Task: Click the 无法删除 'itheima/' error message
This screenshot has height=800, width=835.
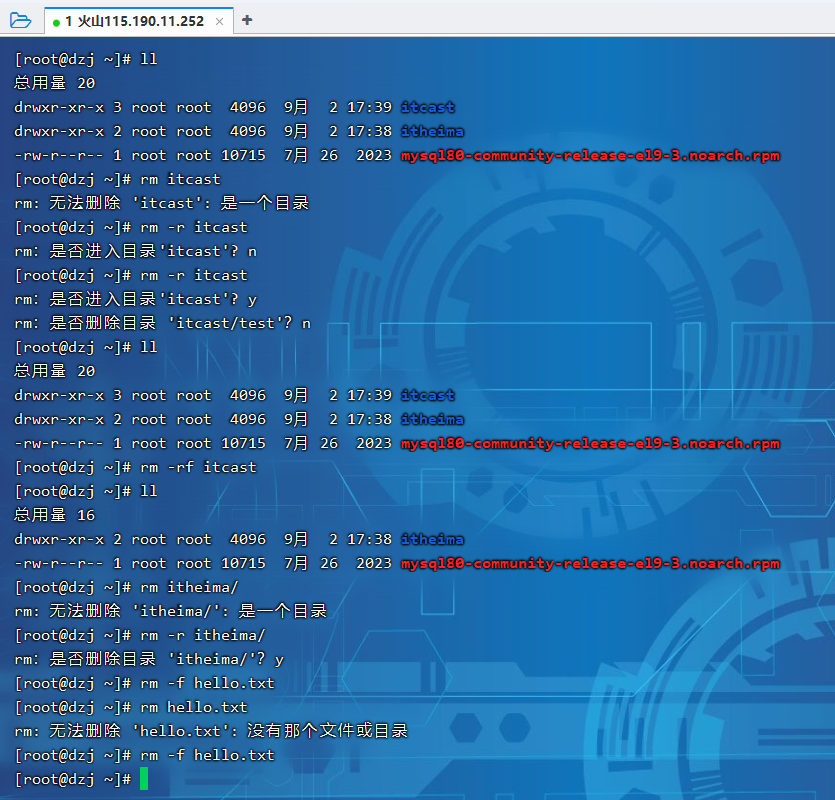Action: click(171, 611)
